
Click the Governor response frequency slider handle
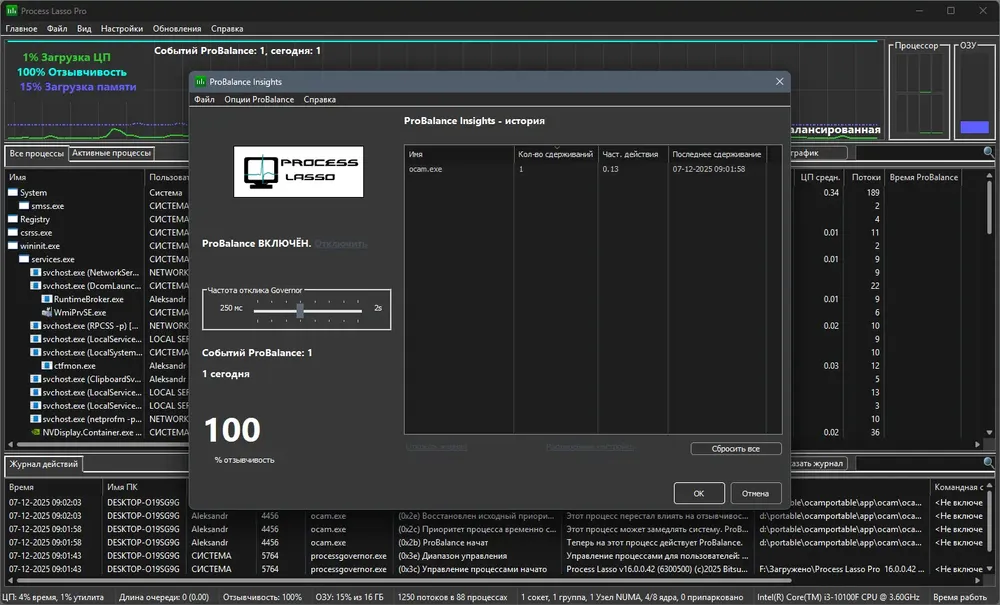(x=300, y=310)
